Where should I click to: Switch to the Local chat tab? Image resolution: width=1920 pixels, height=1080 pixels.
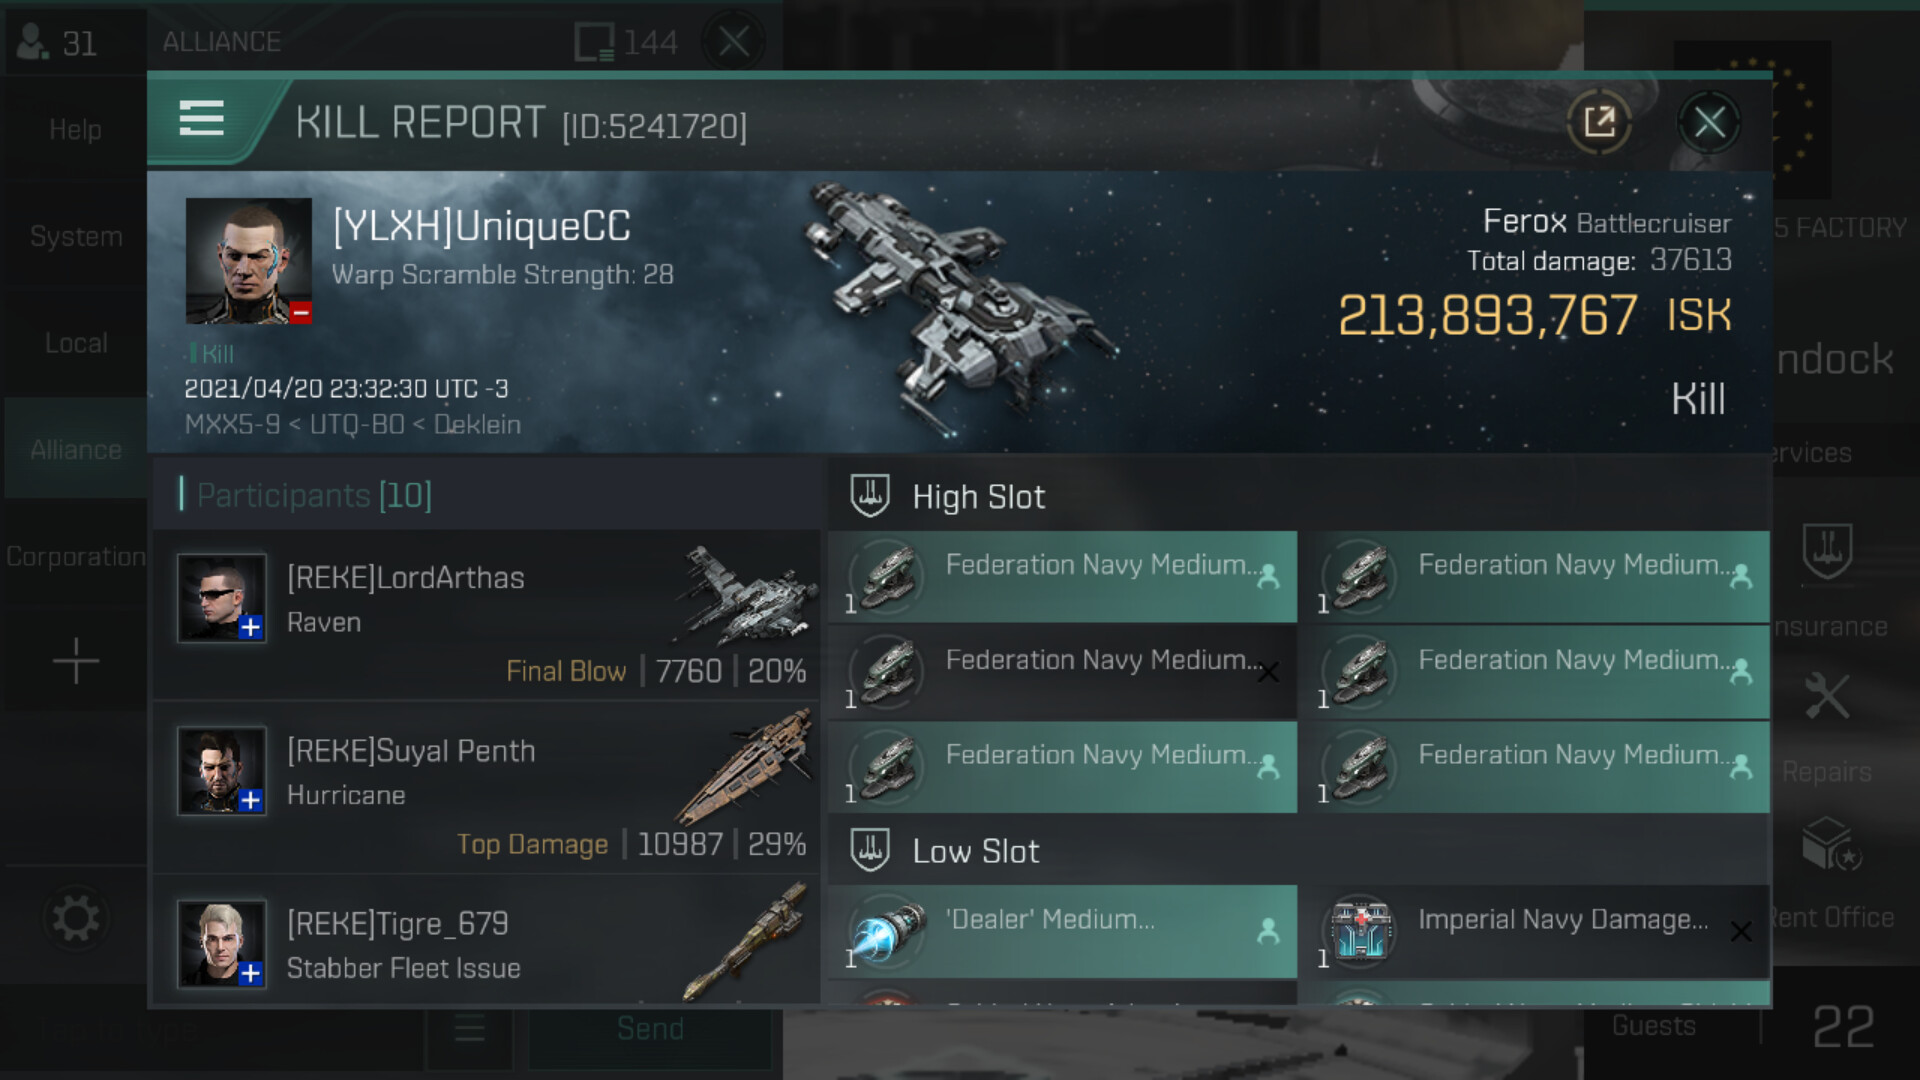click(x=76, y=343)
